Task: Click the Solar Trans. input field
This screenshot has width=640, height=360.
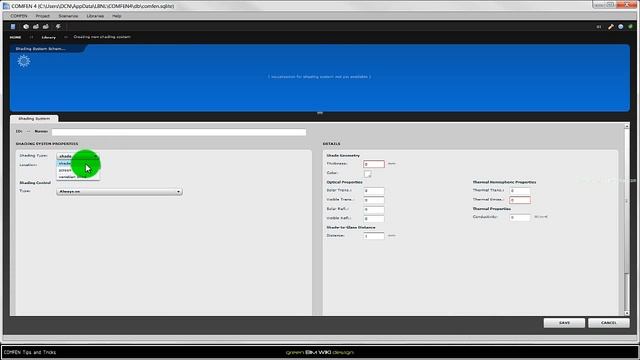Action: tap(374, 191)
